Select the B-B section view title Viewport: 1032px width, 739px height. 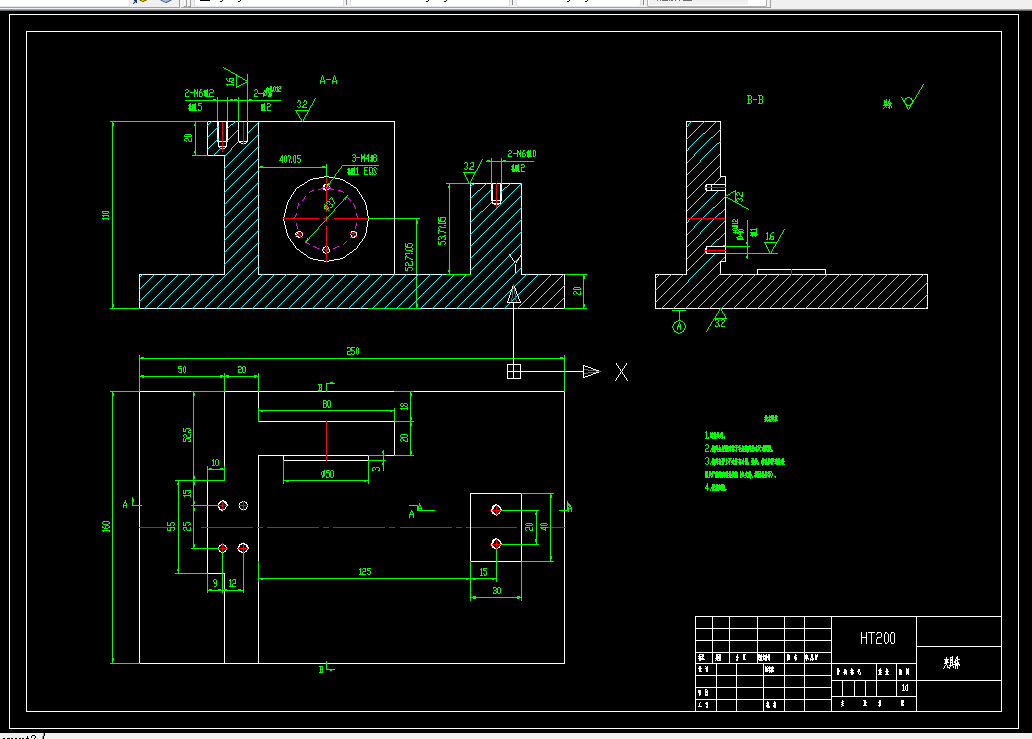click(755, 99)
